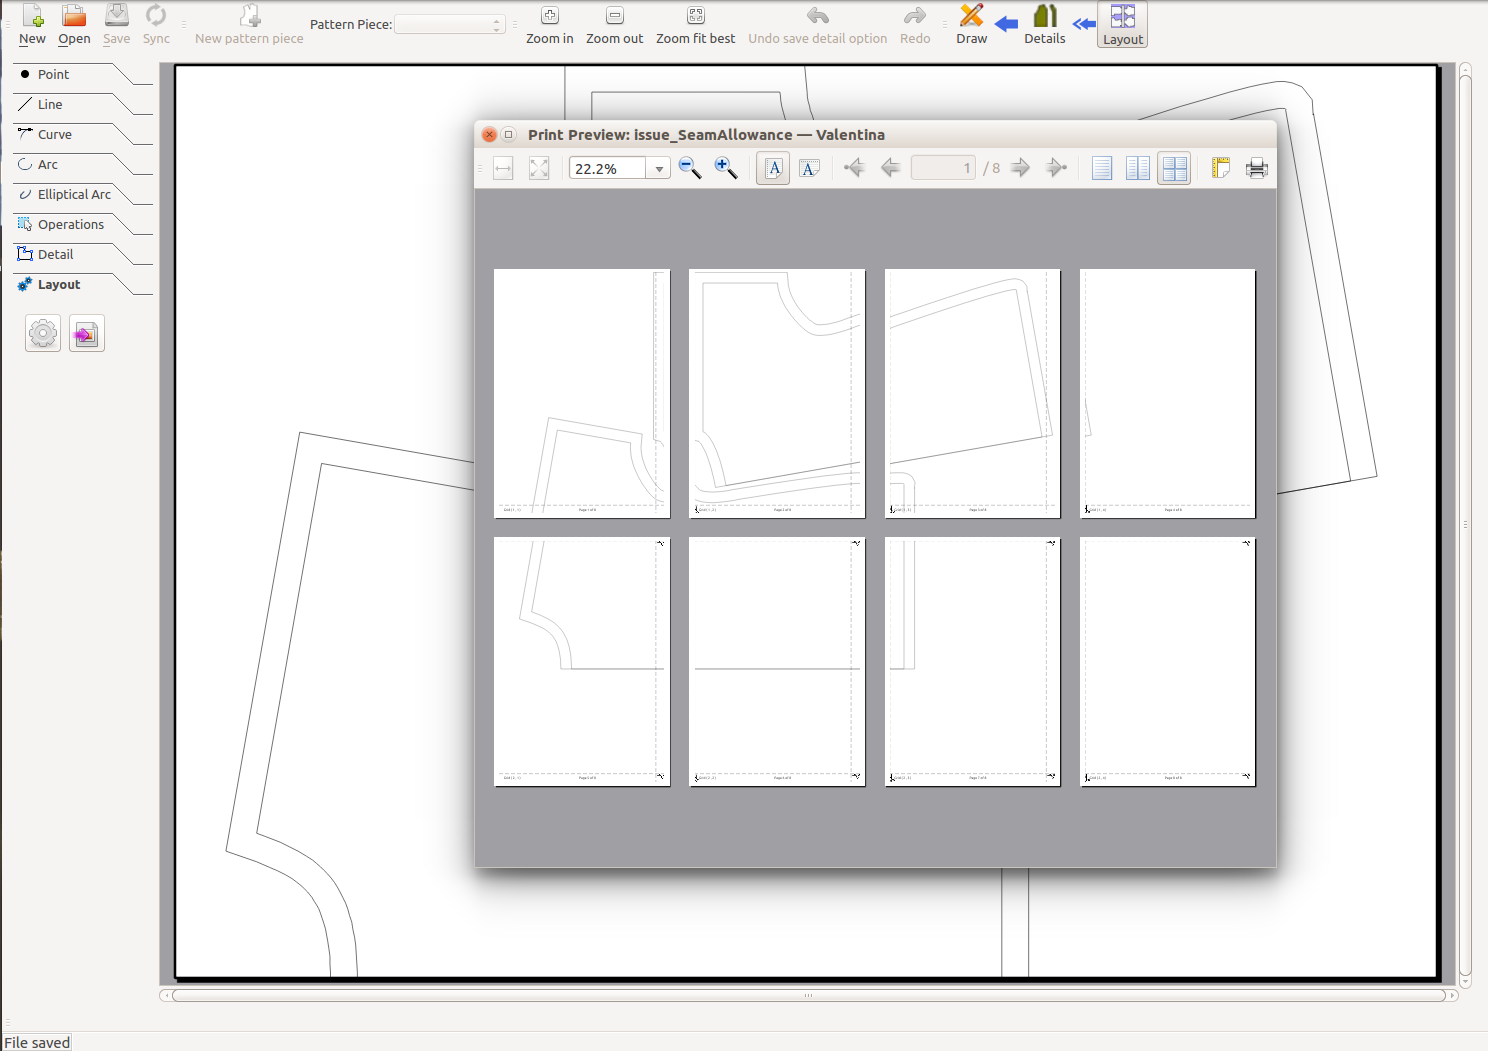Screen dimensions: 1488x1051
Task: Click the export layout icon beside gear
Action: 87,333
